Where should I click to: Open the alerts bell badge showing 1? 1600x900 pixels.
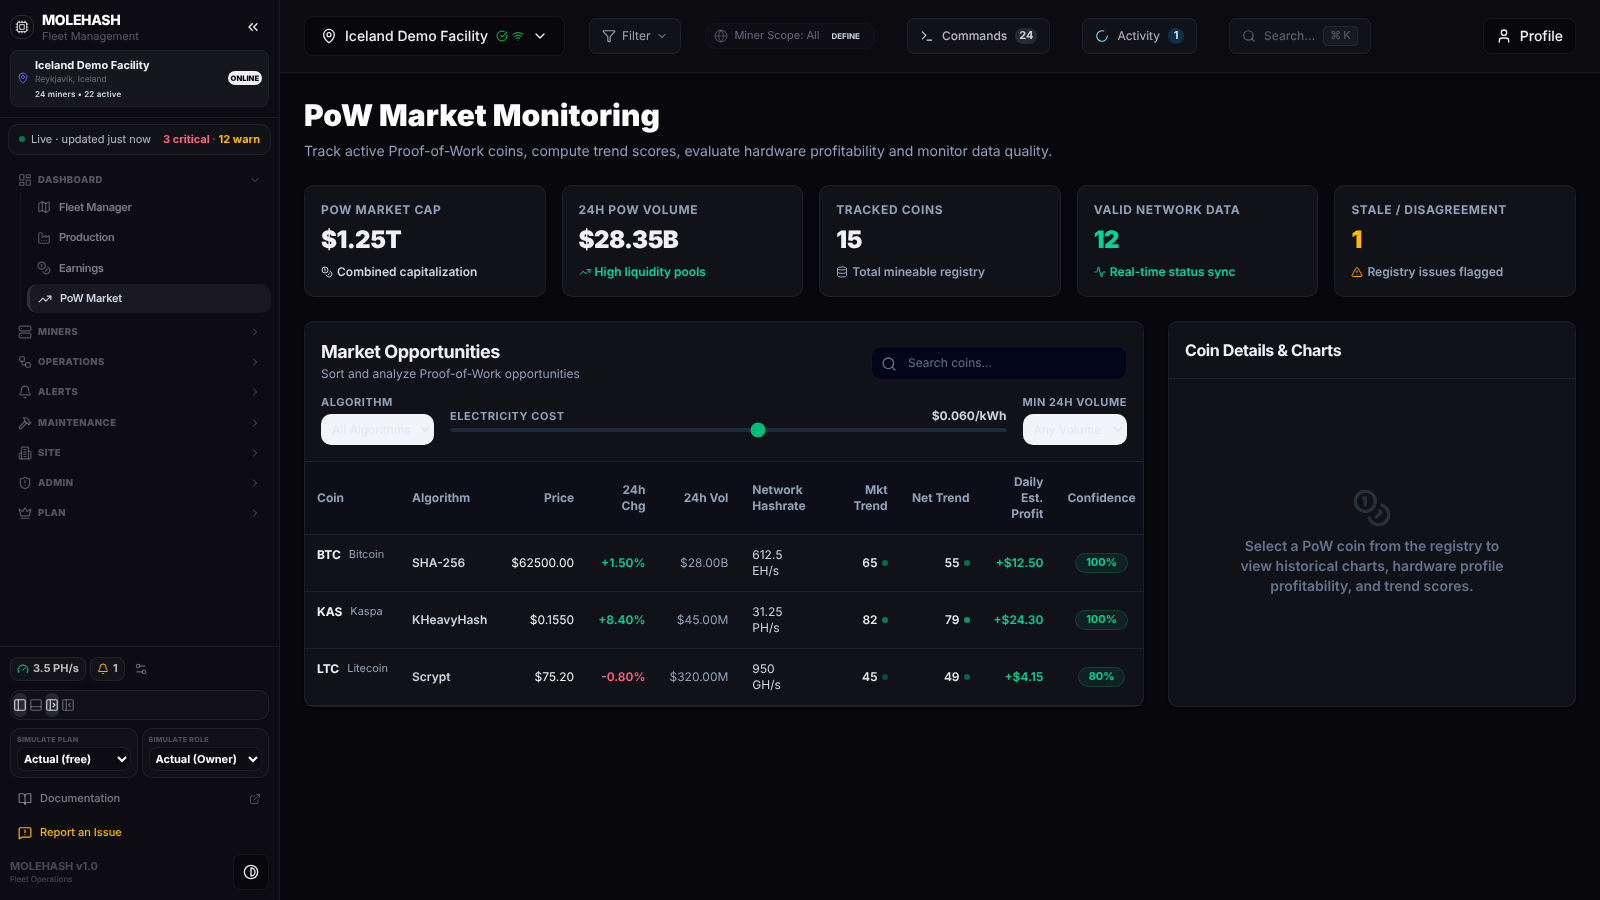(x=107, y=668)
